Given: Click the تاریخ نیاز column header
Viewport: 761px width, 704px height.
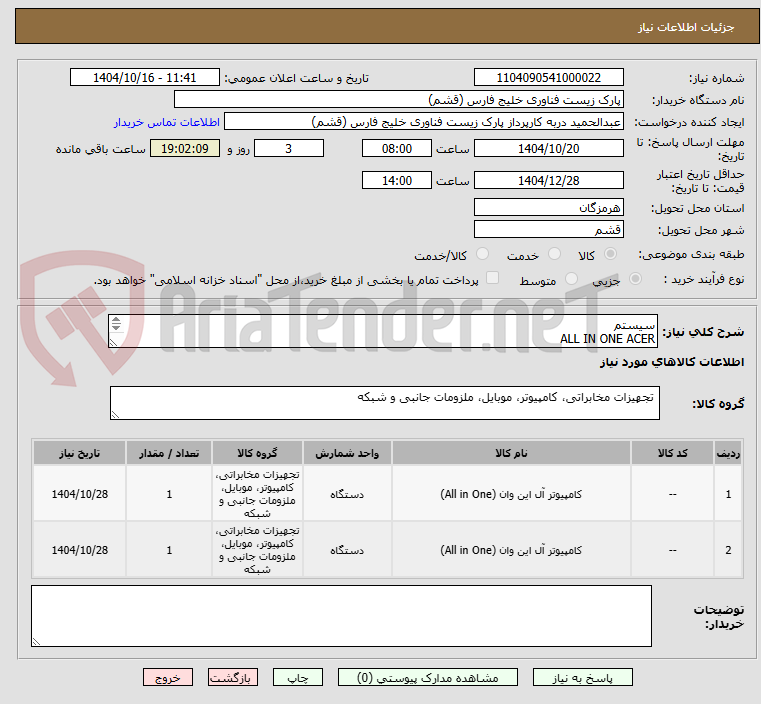Looking at the screenshot, I should (80, 453).
